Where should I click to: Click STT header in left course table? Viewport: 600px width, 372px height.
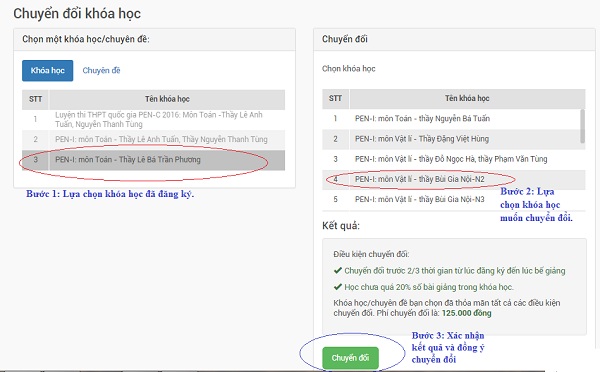(35, 99)
